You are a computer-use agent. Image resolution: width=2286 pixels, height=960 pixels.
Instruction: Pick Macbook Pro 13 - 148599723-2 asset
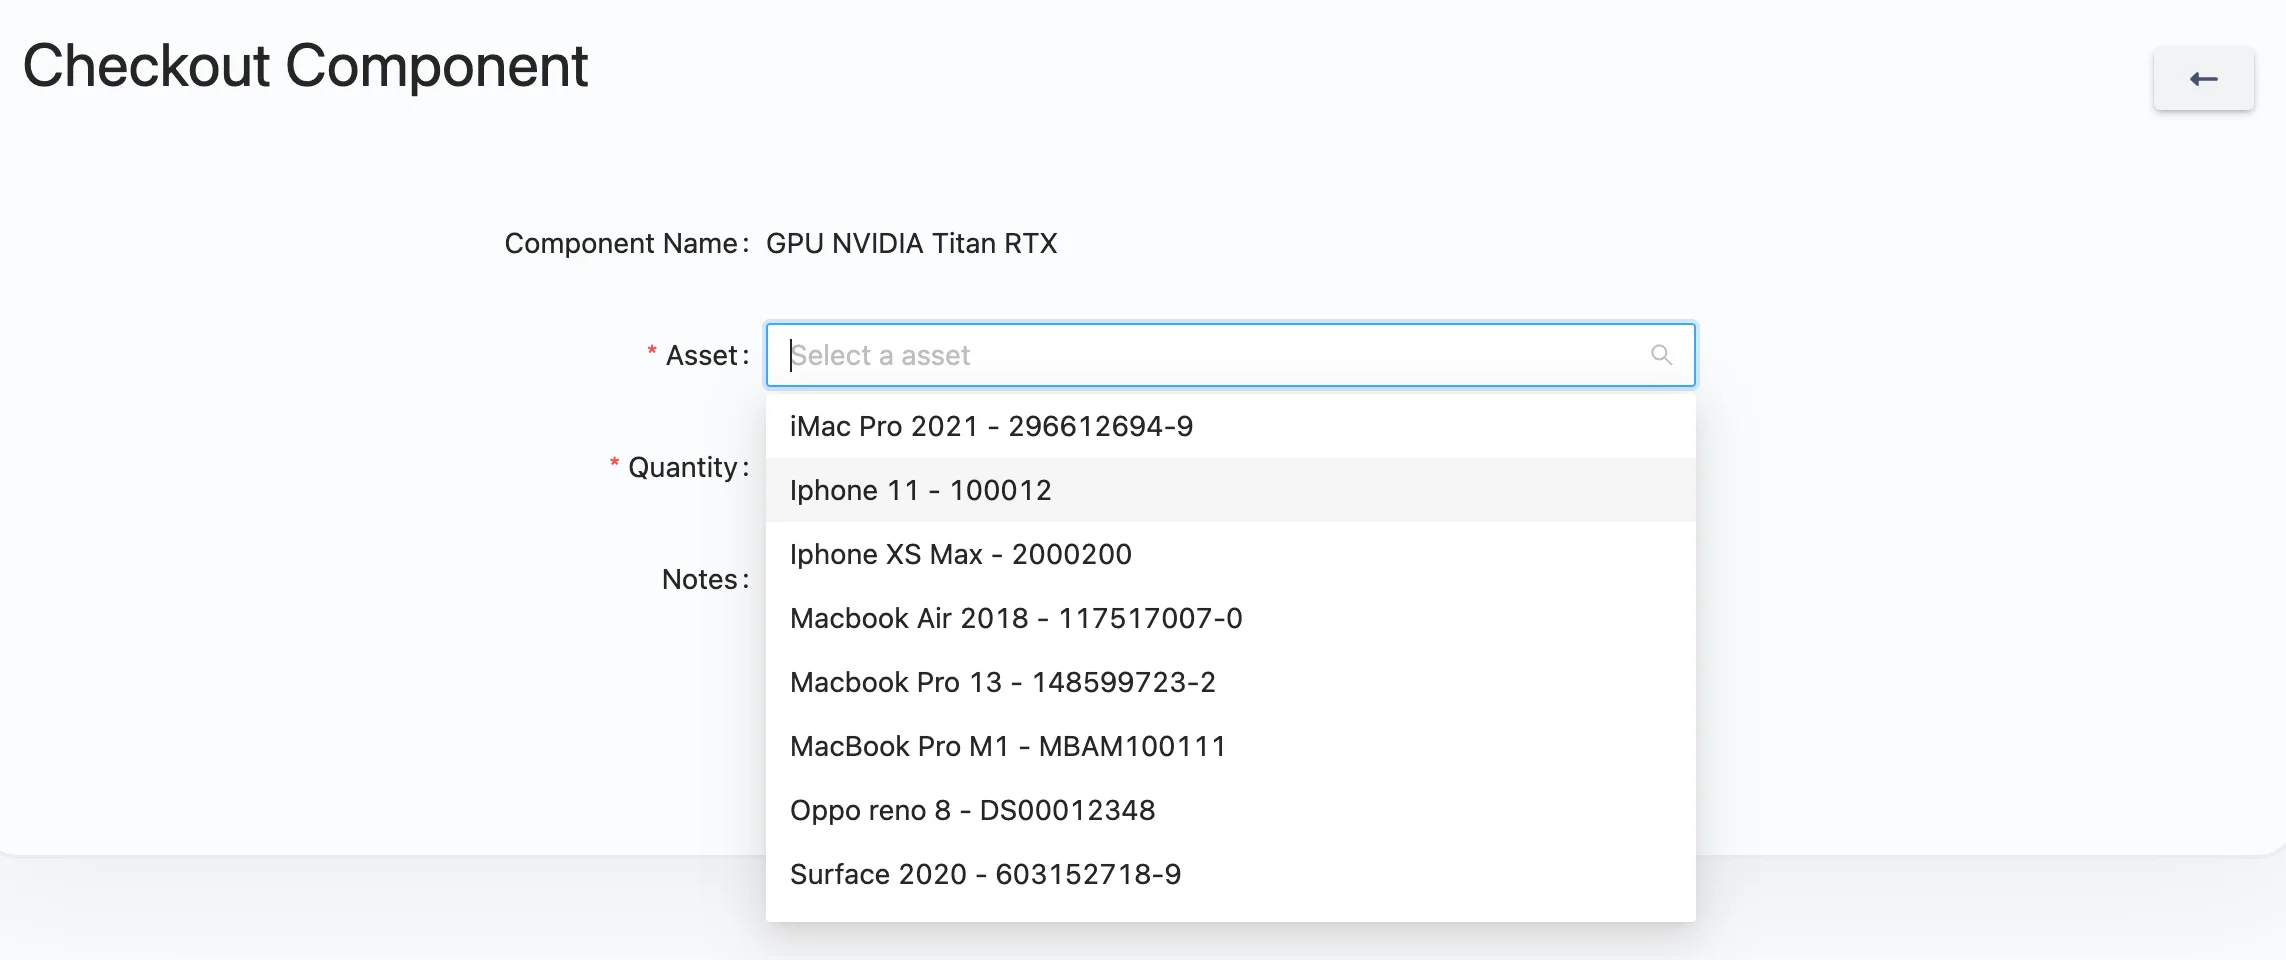click(x=1003, y=682)
